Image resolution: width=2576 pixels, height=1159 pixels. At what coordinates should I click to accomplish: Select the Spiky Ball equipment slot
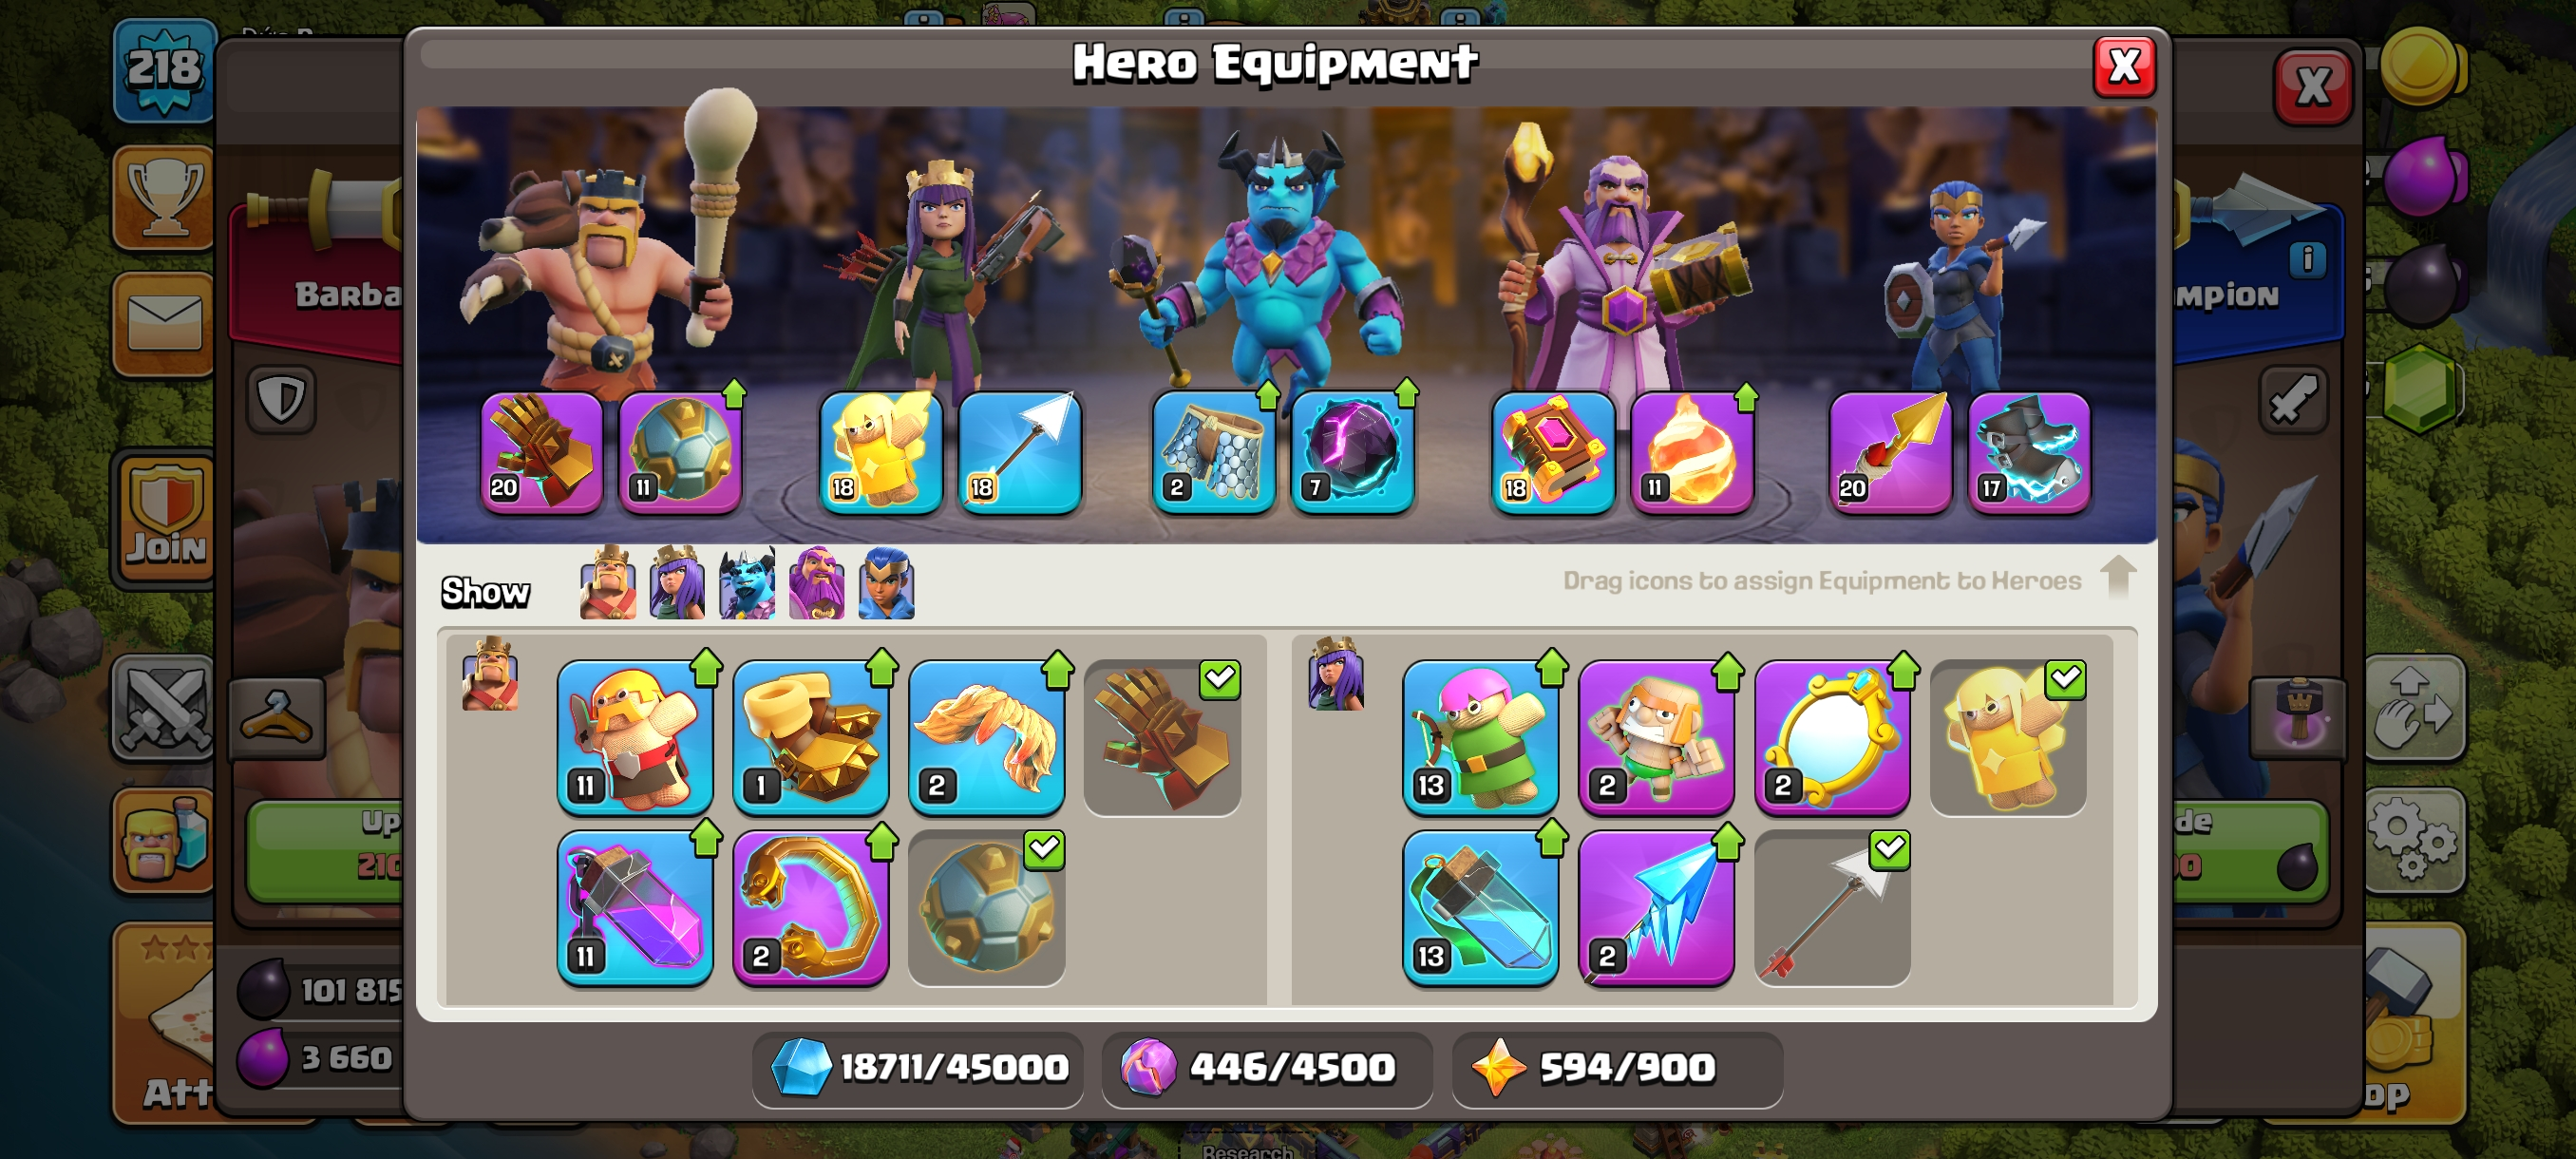680,452
